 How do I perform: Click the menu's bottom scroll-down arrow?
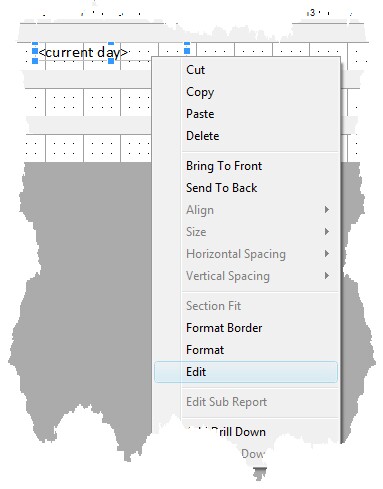[260, 472]
